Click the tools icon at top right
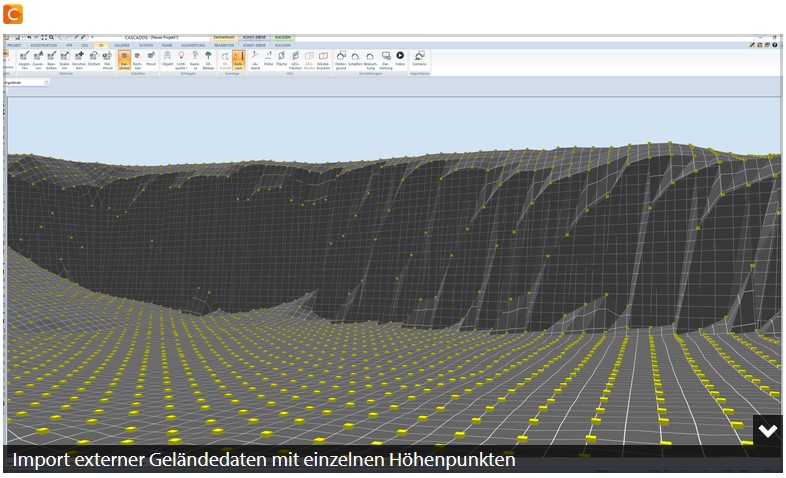This screenshot has height=478, width=786. 752,45
